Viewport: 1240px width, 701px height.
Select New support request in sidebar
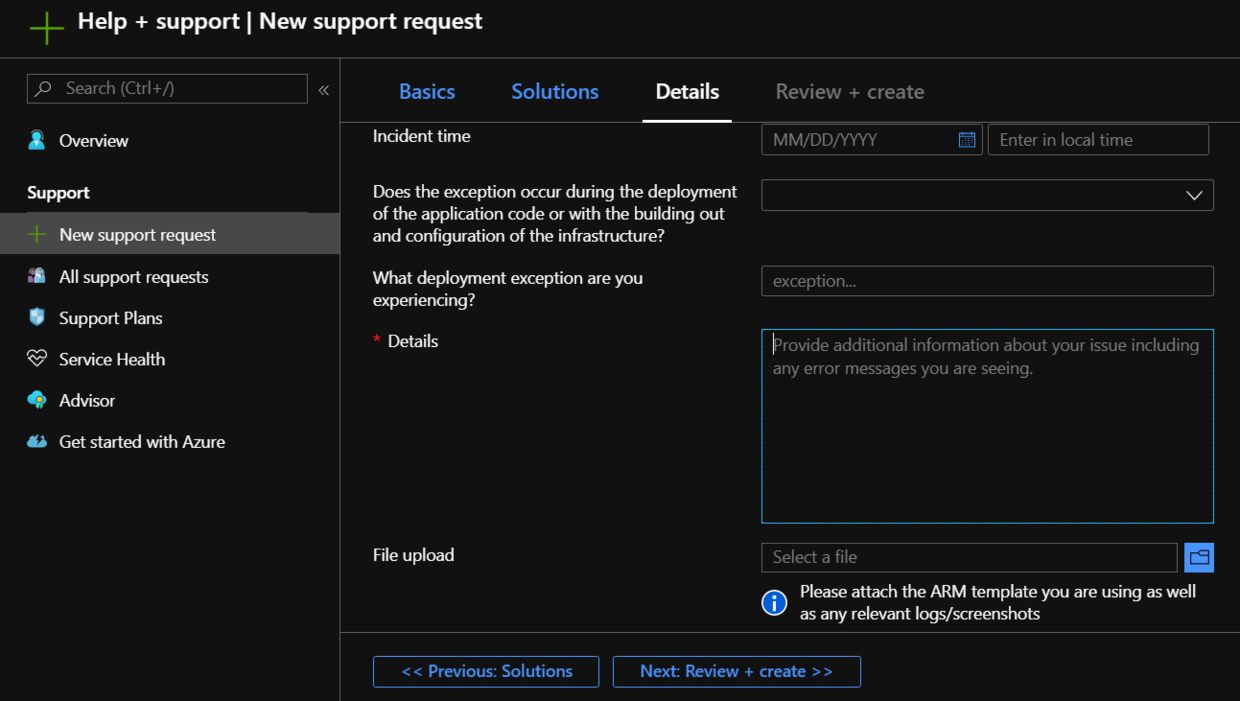[137, 234]
